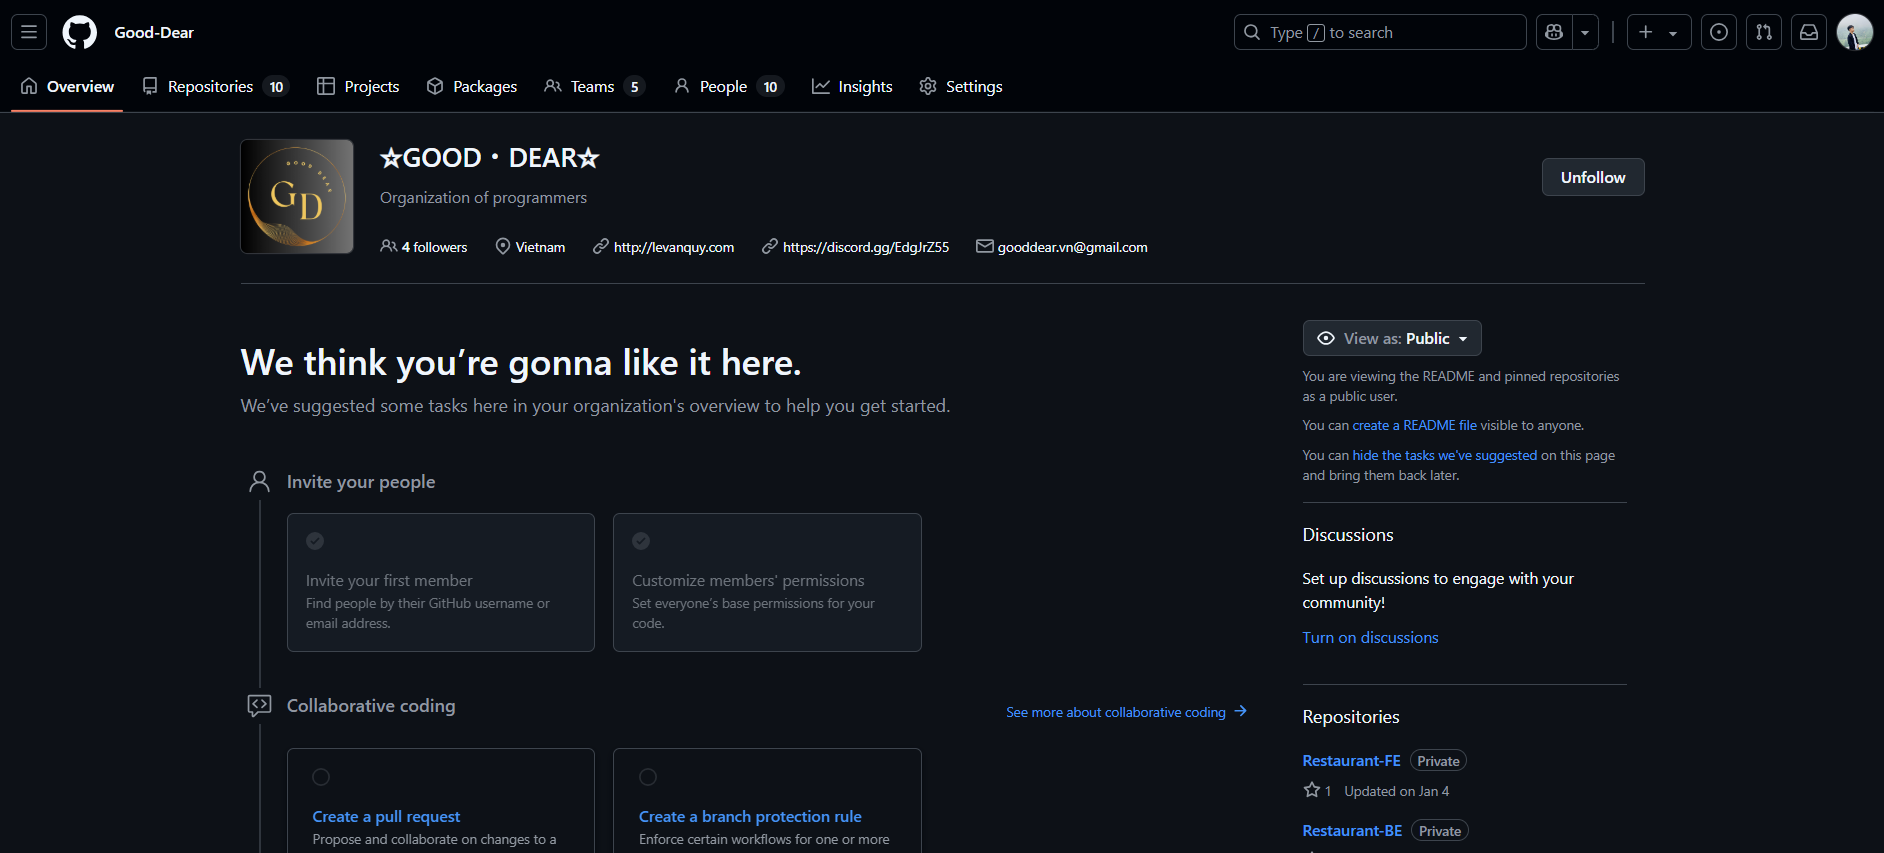The height and width of the screenshot is (853, 1884).
Task: Click the create a README file link
Action: coord(1415,425)
